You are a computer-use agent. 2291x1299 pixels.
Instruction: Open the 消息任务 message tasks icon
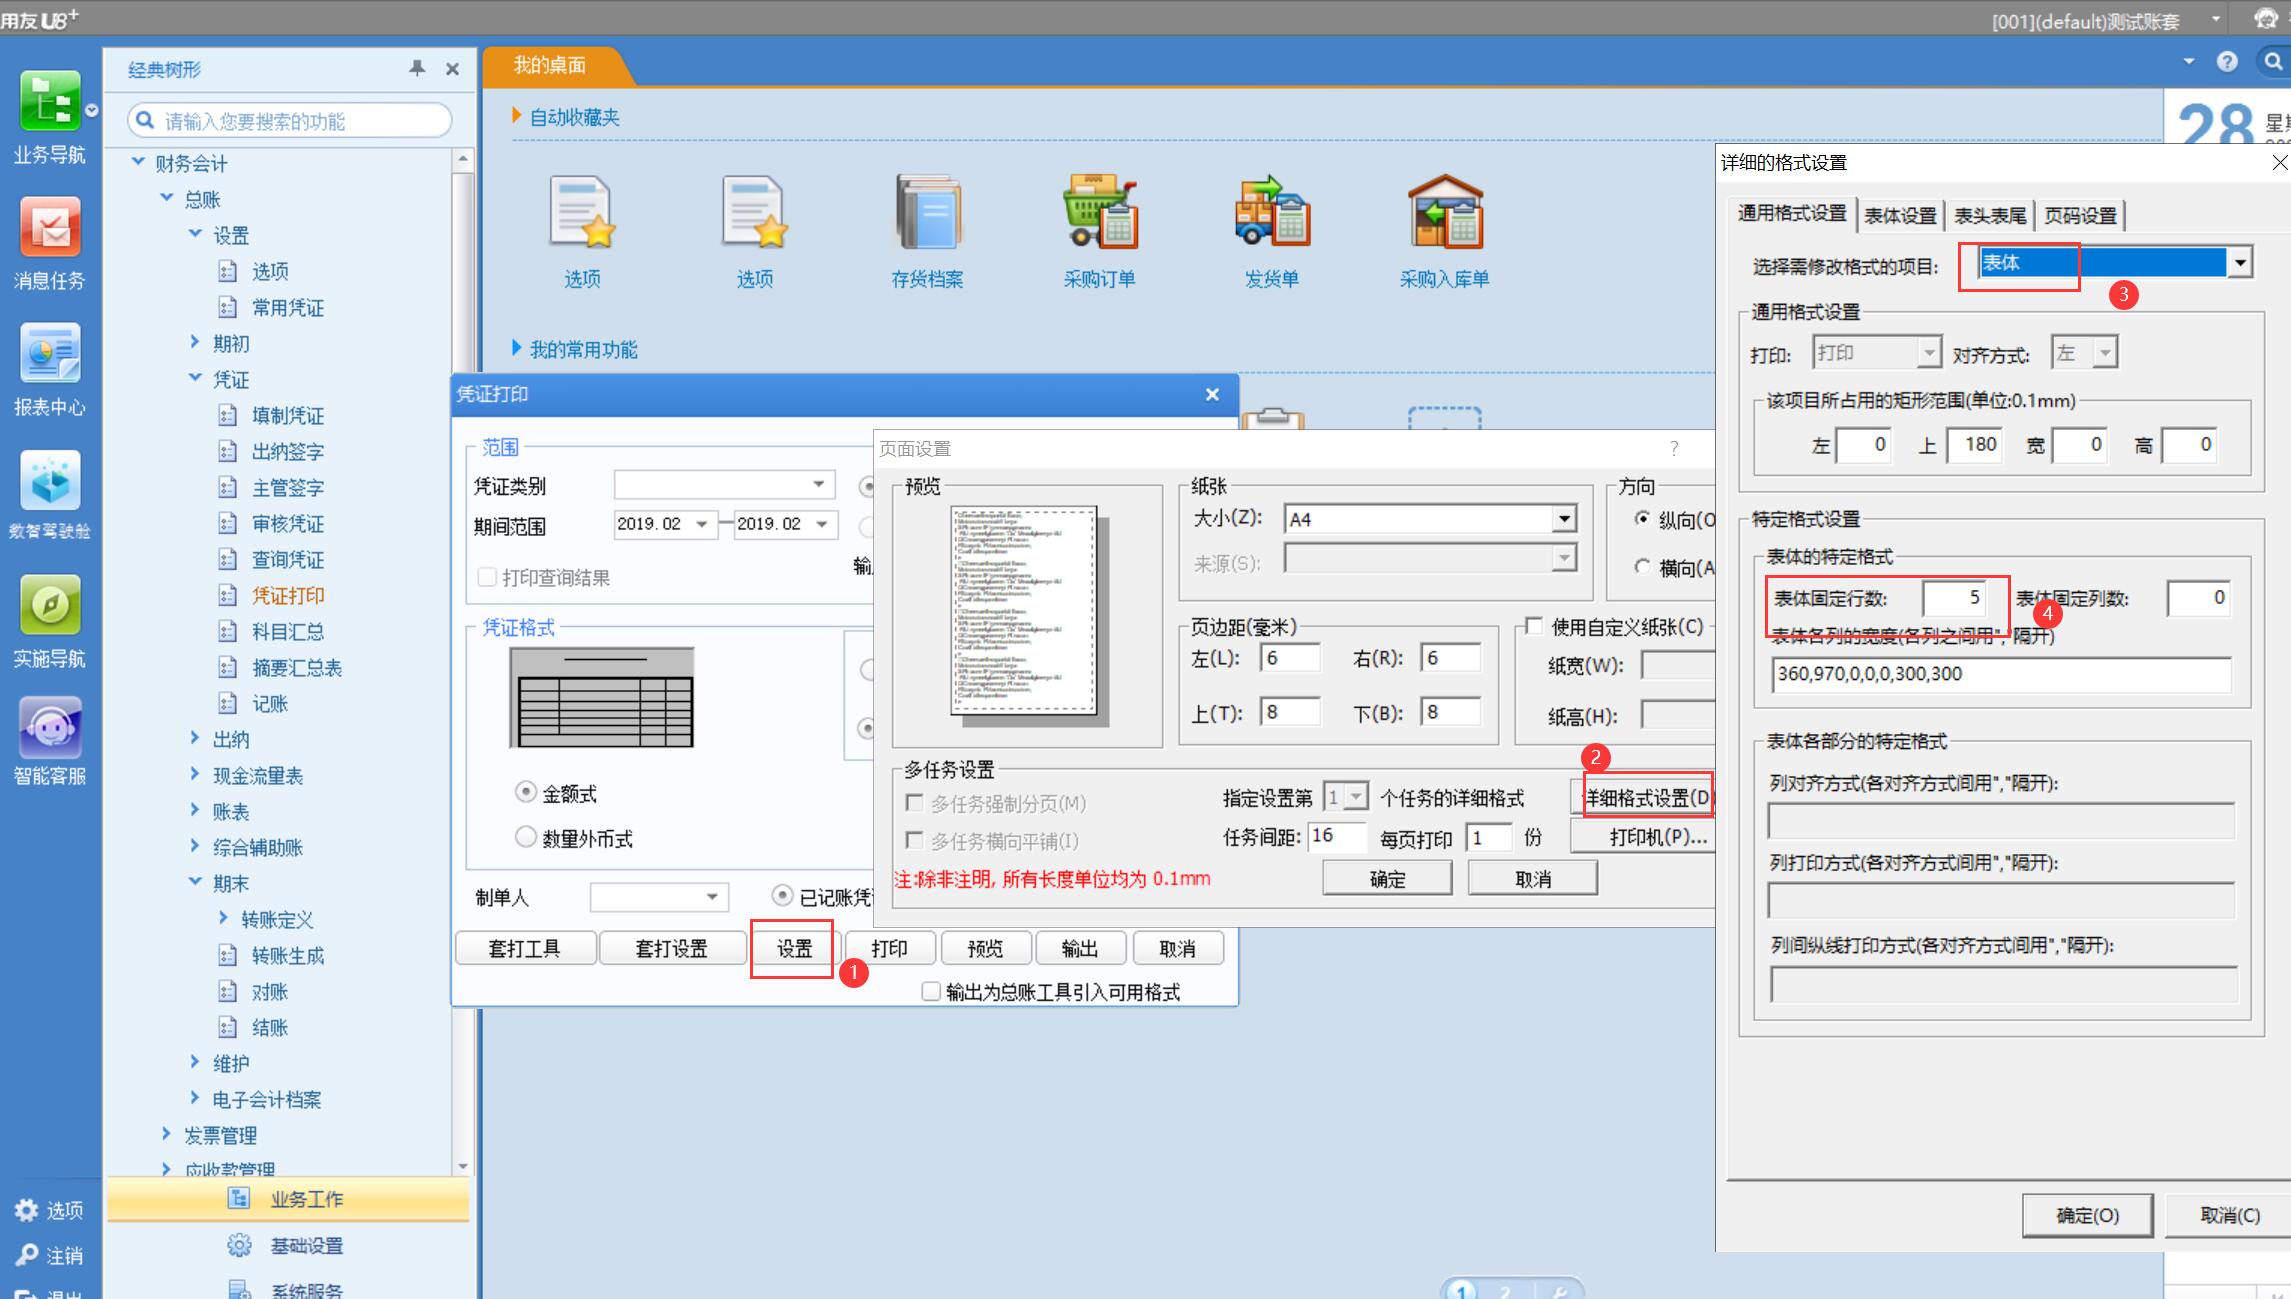(50, 227)
